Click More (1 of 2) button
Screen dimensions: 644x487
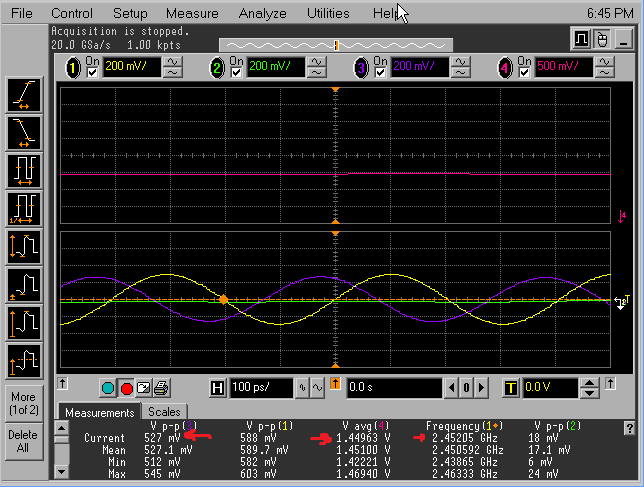[24, 404]
